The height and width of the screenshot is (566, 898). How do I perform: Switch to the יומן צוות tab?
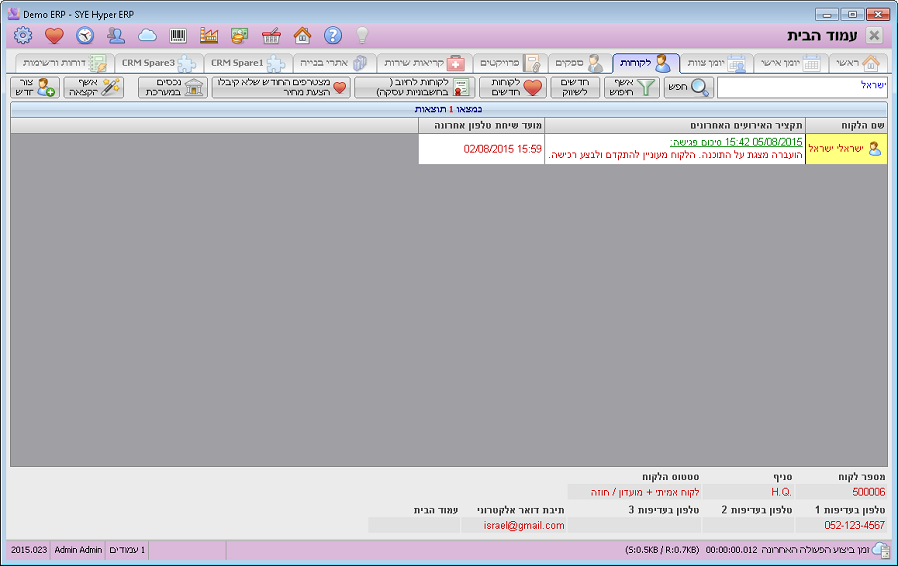(717, 63)
